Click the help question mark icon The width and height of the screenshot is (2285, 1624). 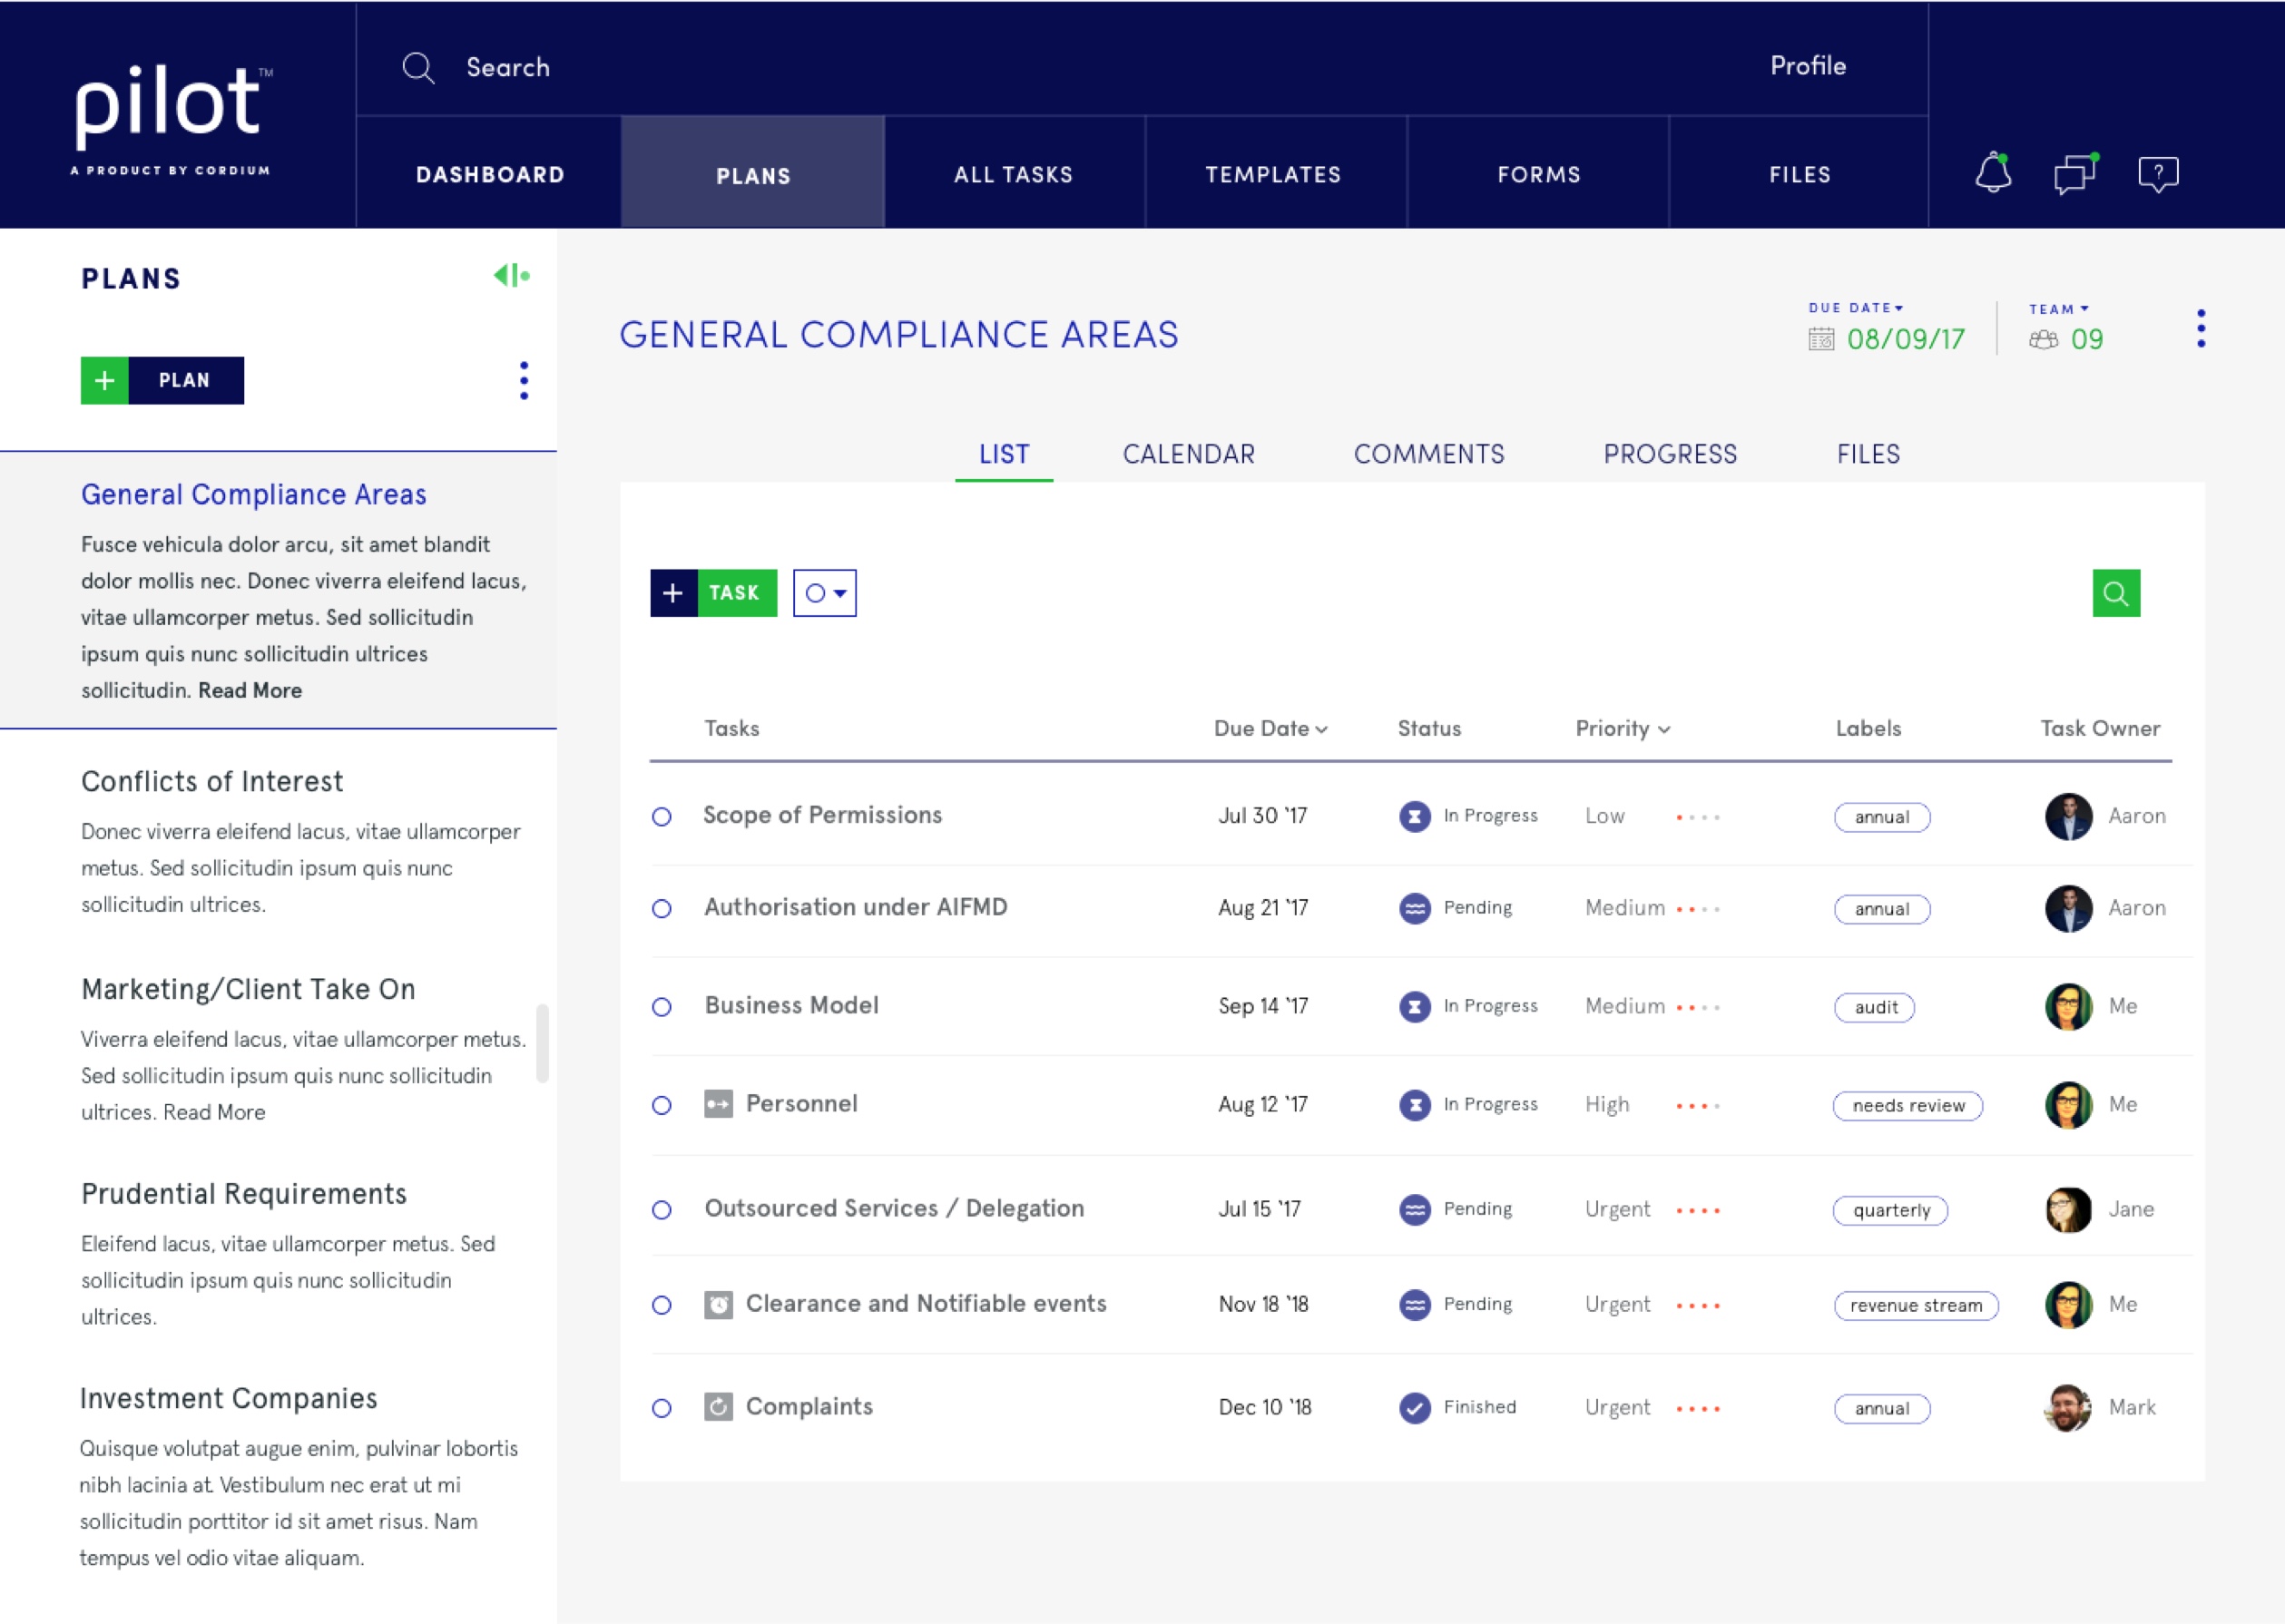[2158, 174]
